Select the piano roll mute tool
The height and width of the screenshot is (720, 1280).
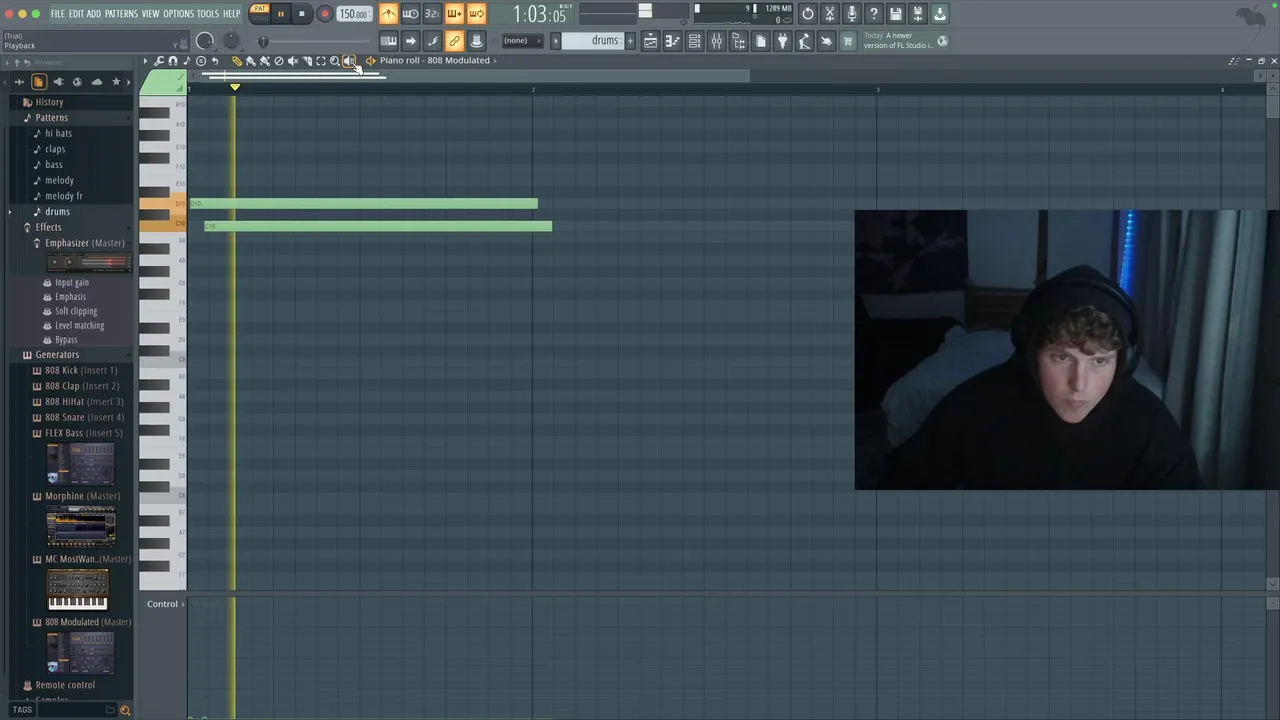pyautogui.click(x=293, y=61)
